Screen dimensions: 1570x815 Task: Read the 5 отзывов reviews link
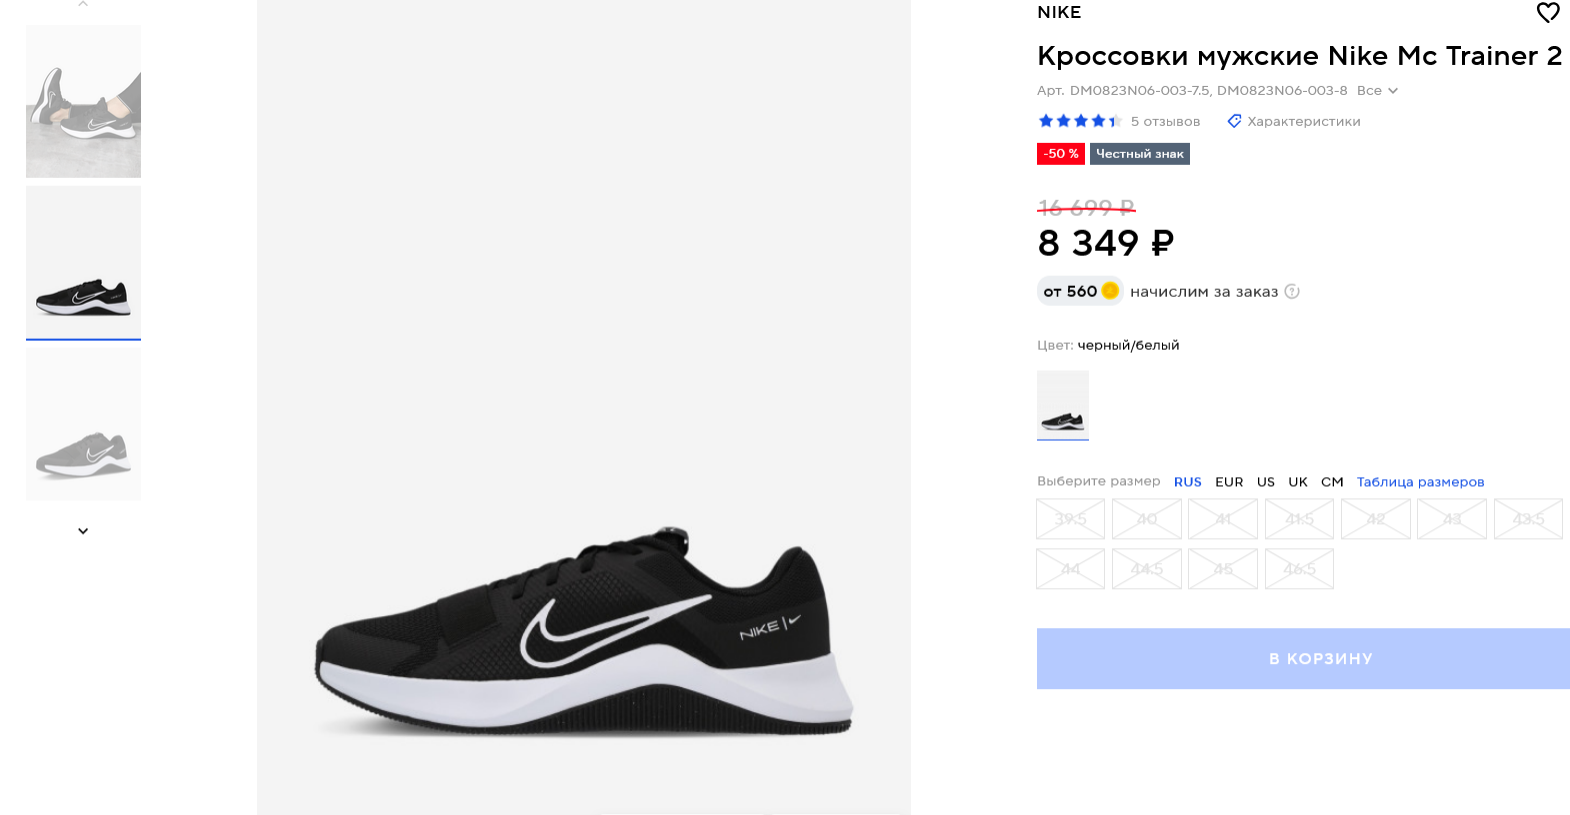[1165, 122]
